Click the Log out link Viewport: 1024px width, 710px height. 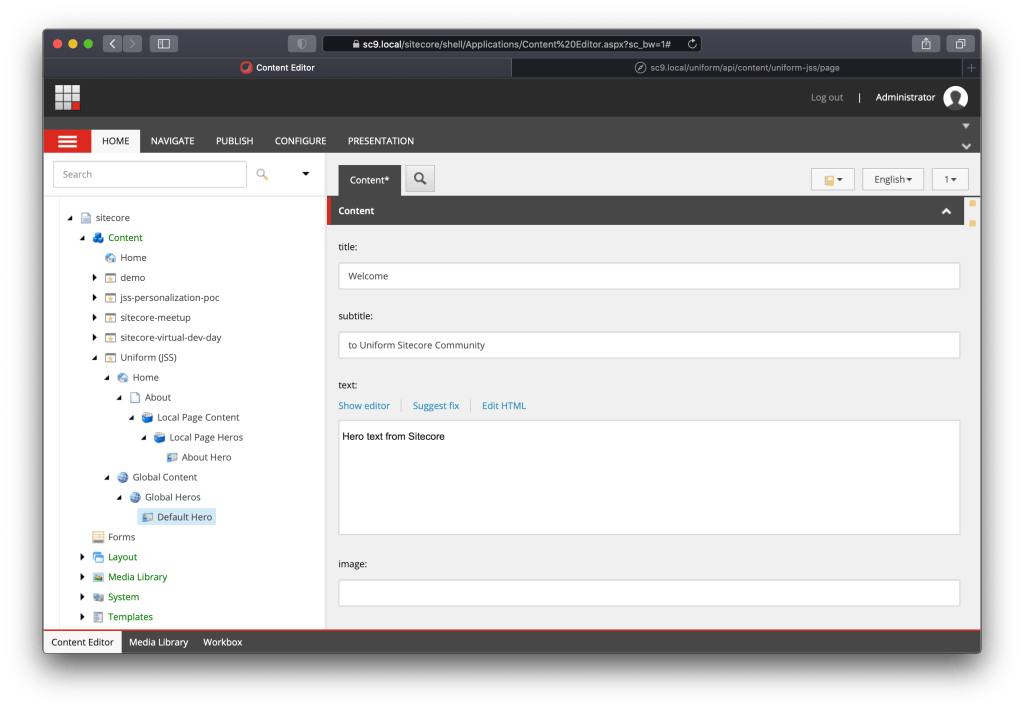(x=826, y=97)
